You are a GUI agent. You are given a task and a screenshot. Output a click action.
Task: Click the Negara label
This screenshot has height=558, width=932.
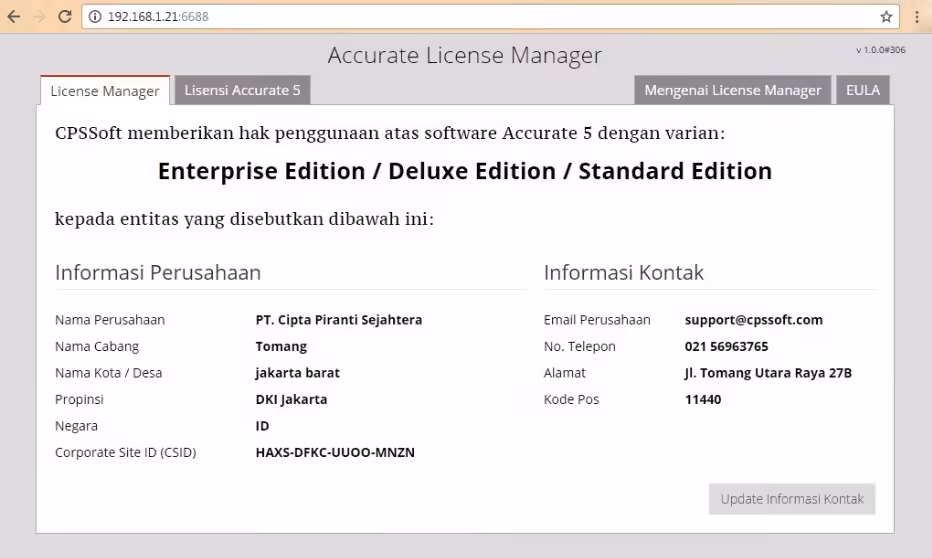coord(76,426)
